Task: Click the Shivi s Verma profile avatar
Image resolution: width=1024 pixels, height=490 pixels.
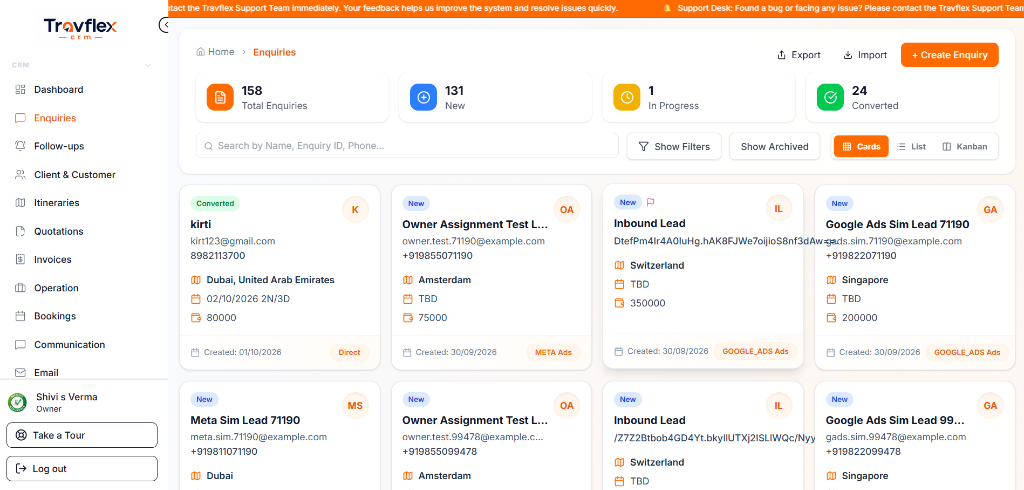Action: click(17, 402)
